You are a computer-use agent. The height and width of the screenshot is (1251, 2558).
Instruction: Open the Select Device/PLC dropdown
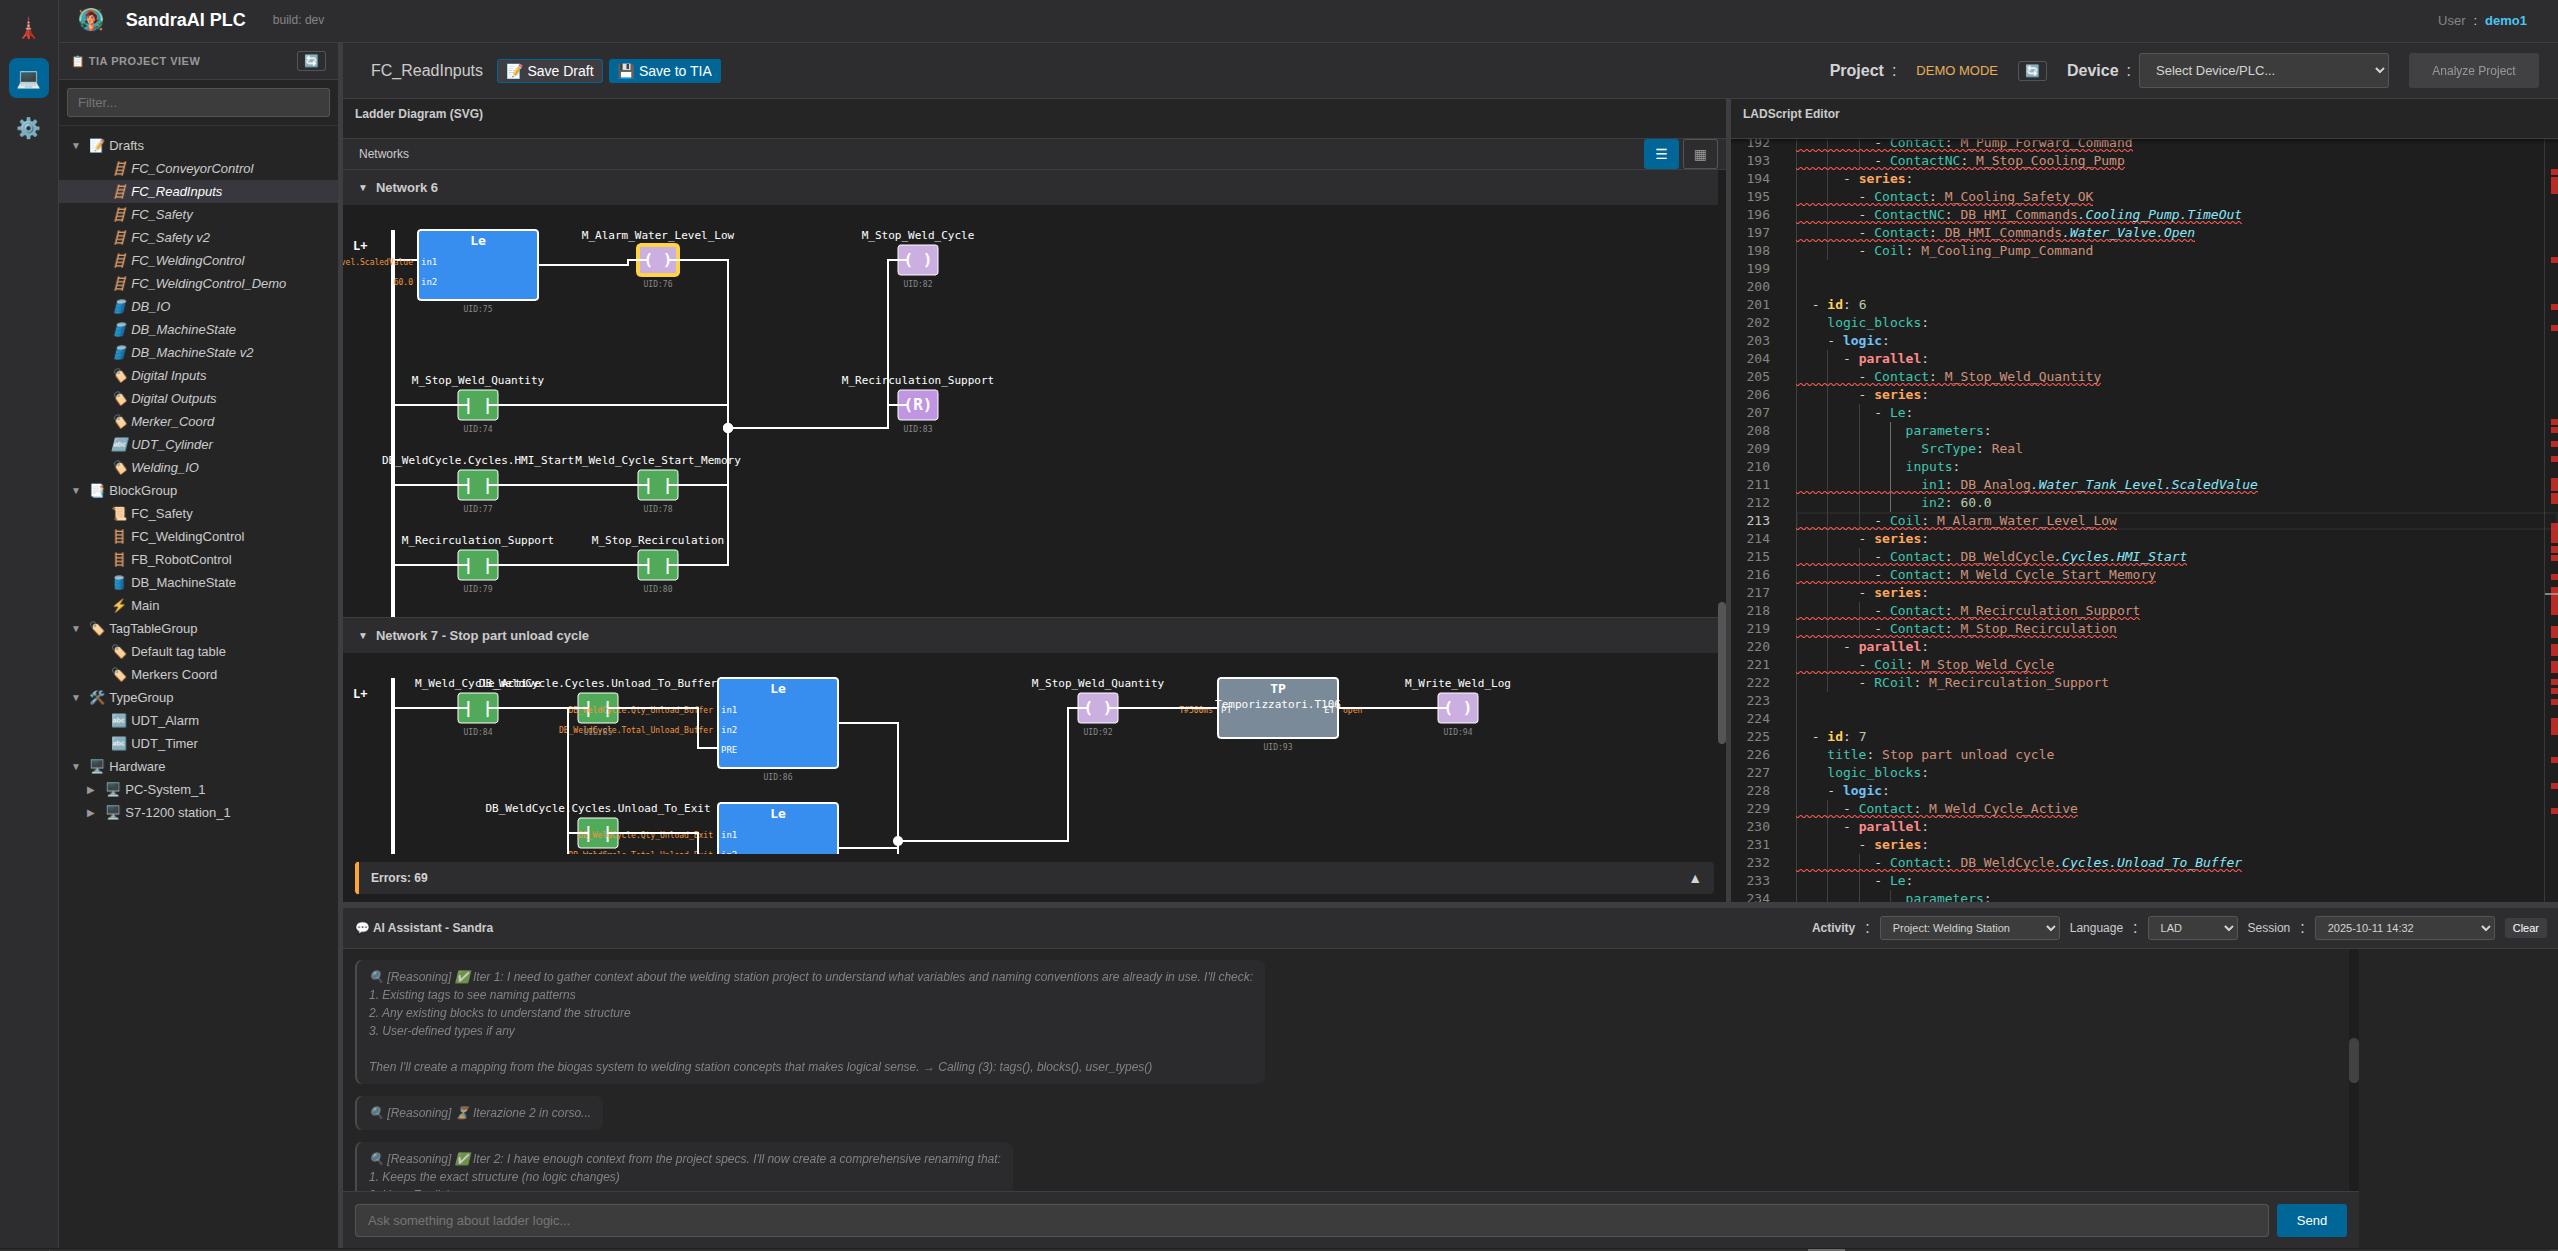(x=2263, y=70)
